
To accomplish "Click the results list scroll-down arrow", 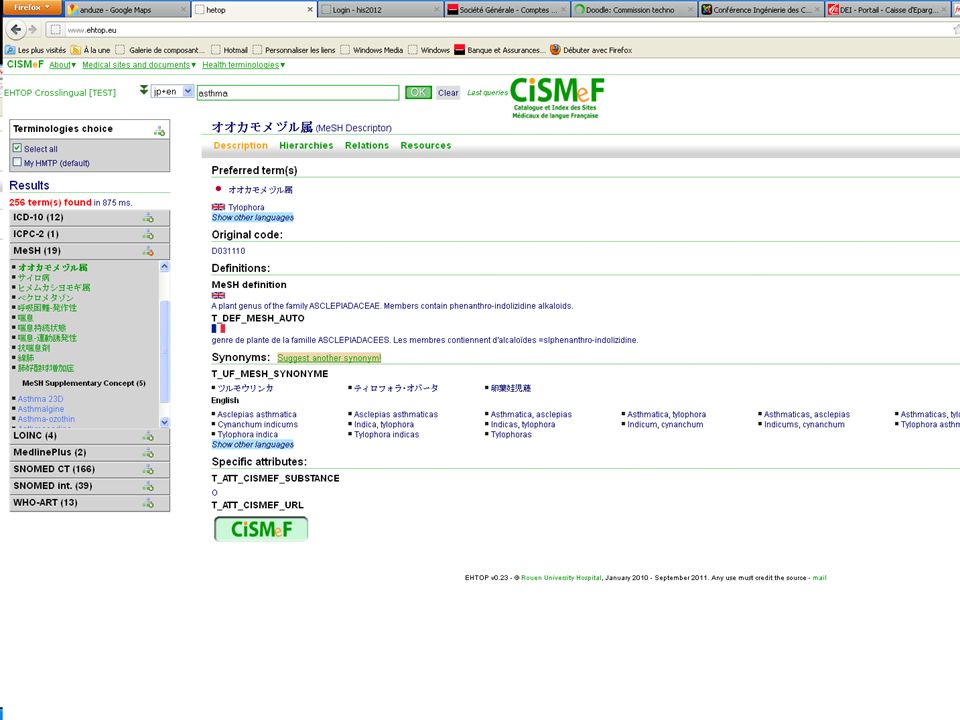I will point(164,422).
